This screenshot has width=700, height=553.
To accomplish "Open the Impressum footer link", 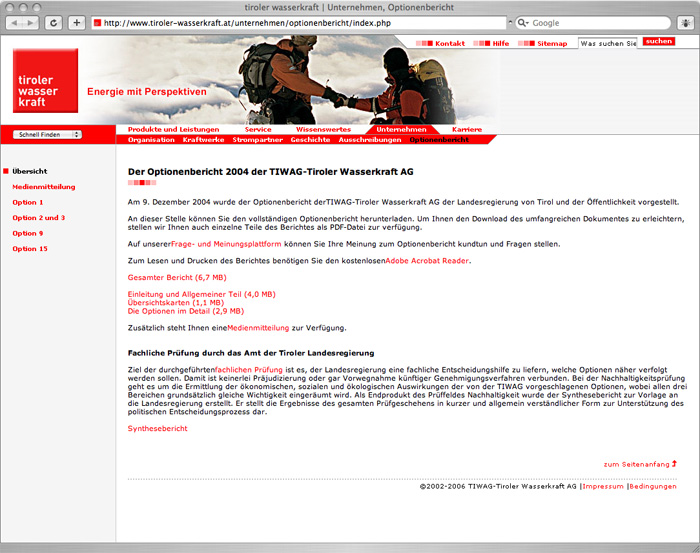I will tap(603, 486).
